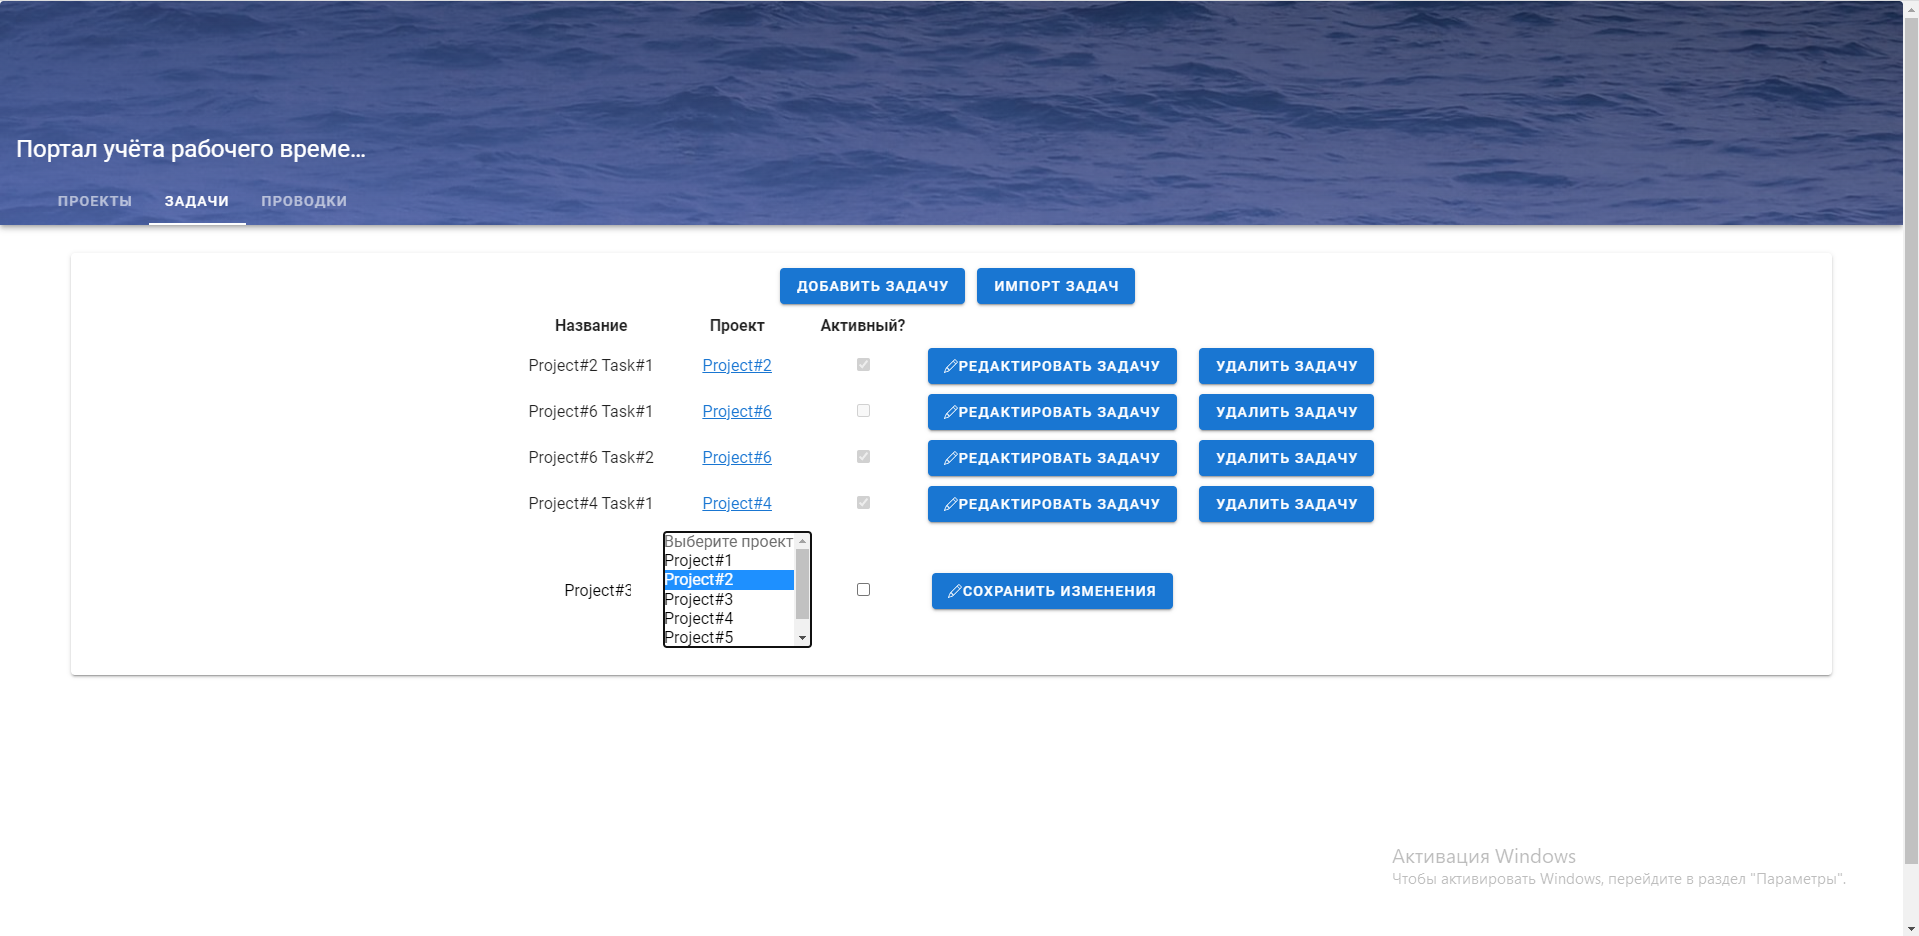Click the task name input field Project#3
Screen dimensions: 1919x936
pos(597,591)
